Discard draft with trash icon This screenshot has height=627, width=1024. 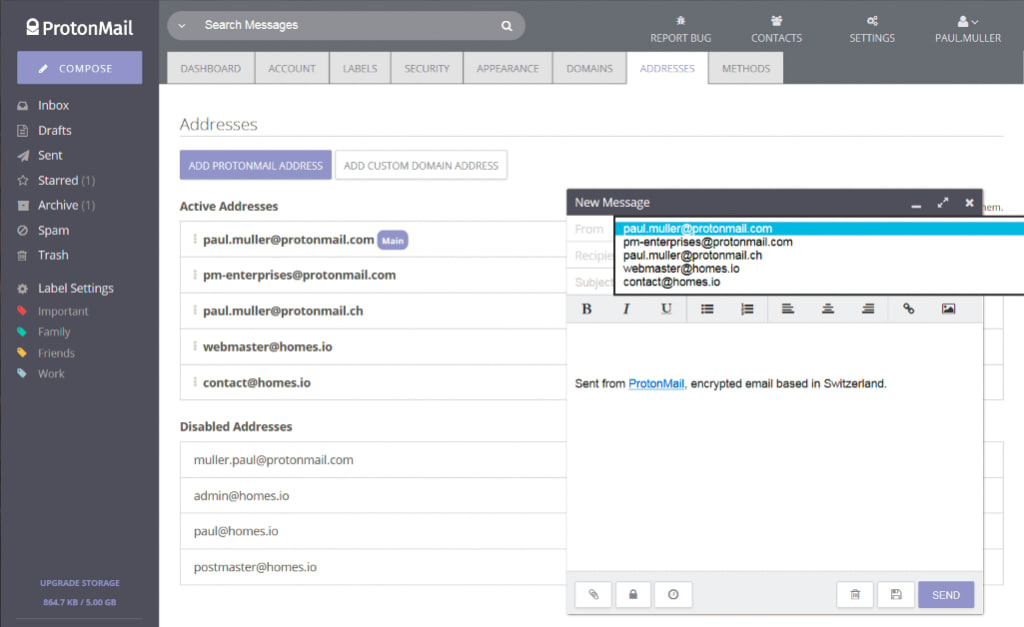click(855, 594)
